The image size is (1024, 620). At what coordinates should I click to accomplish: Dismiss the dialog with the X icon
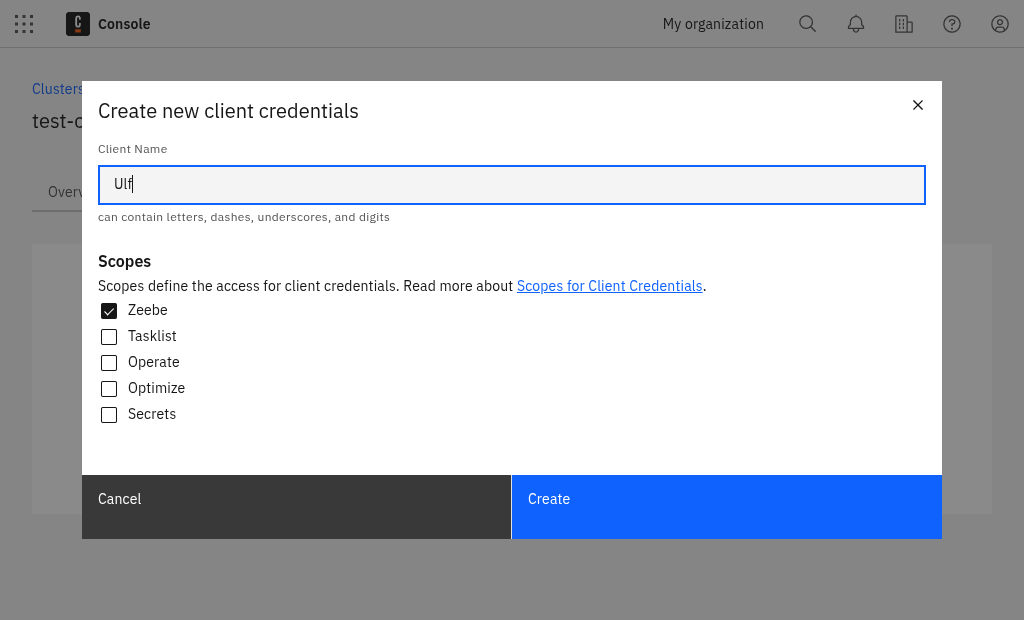point(917,104)
